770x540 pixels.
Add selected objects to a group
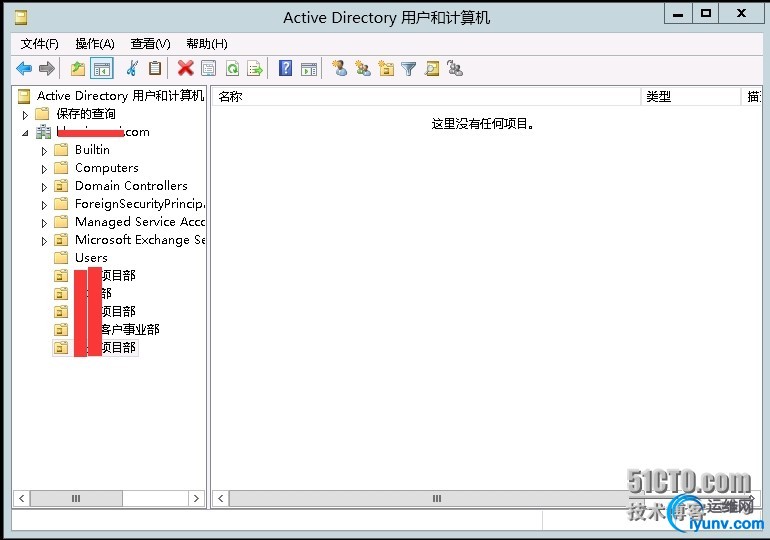click(455, 68)
